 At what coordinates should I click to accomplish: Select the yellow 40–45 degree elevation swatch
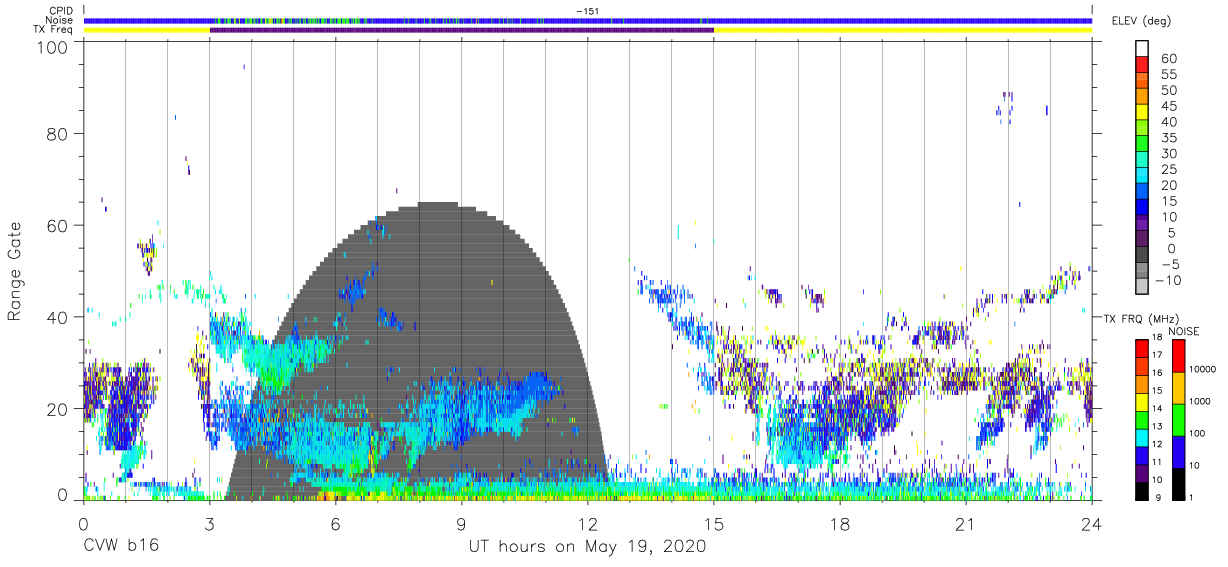pos(1142,113)
